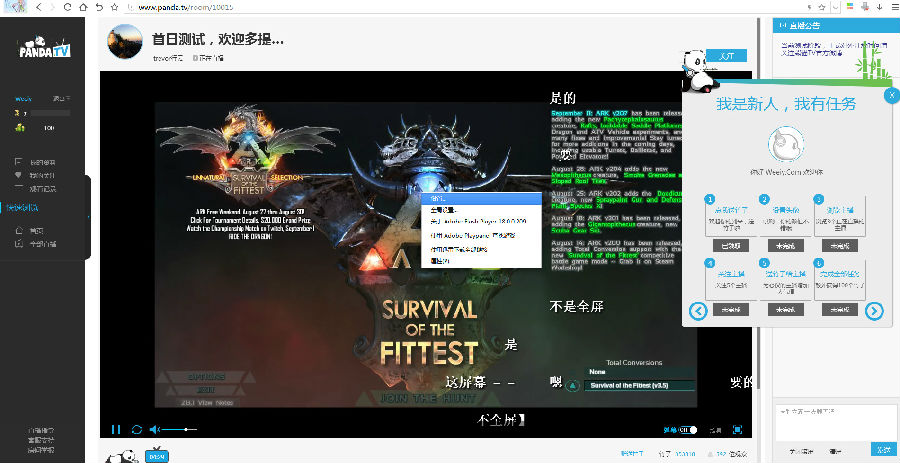This screenshot has height=463, width=900.
Task: Click the dark status button under task 2
Action: [785, 246]
